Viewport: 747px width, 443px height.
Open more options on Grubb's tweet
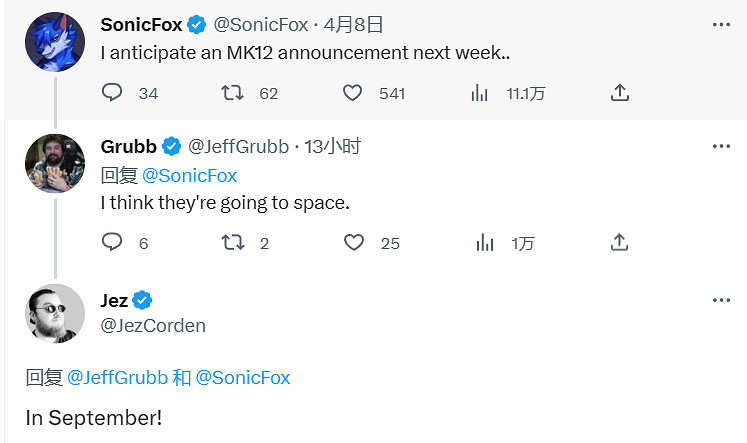721,146
